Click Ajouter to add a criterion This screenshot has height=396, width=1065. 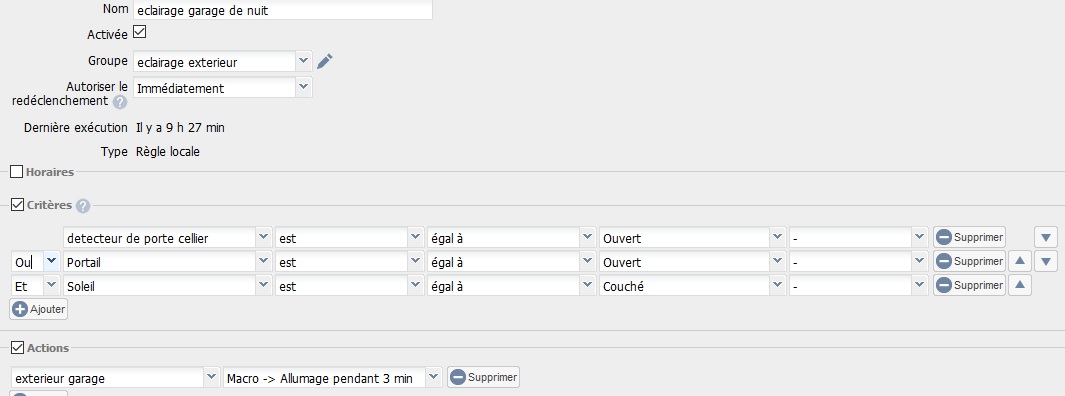(x=39, y=309)
